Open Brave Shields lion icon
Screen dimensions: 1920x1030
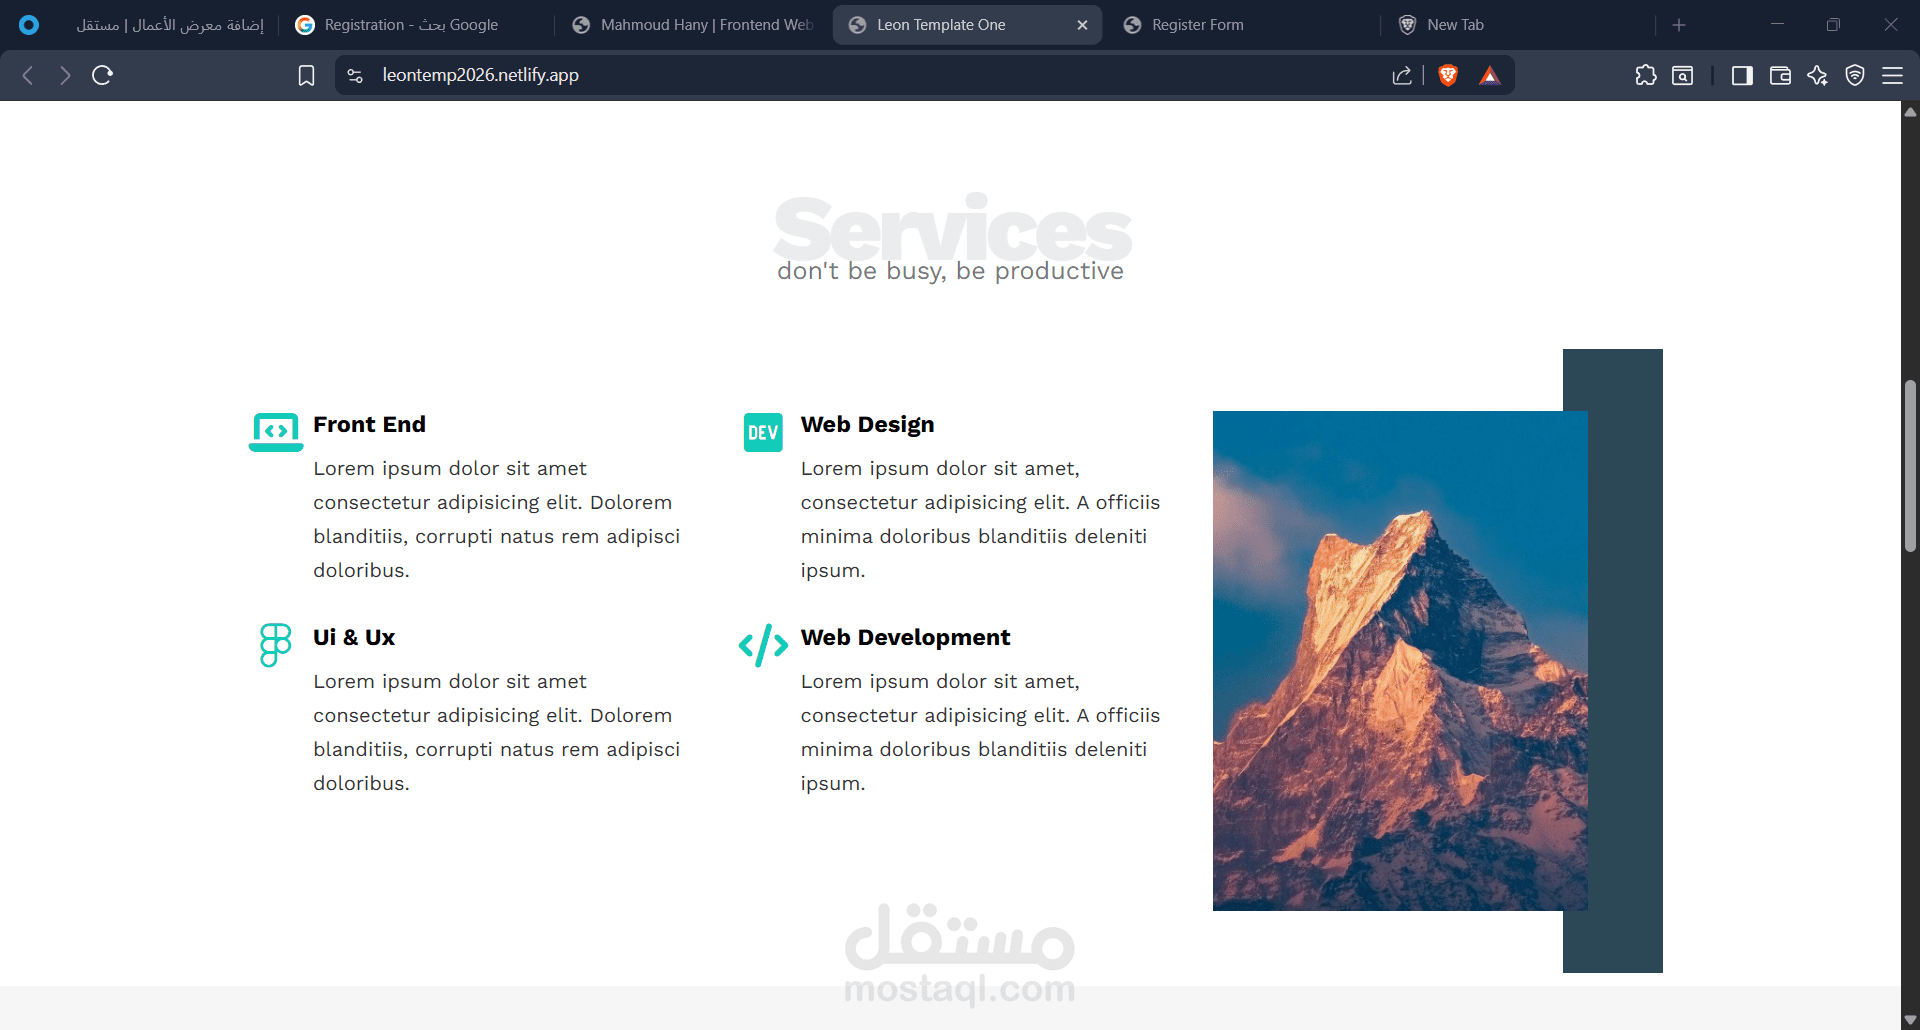pyautogui.click(x=1447, y=75)
